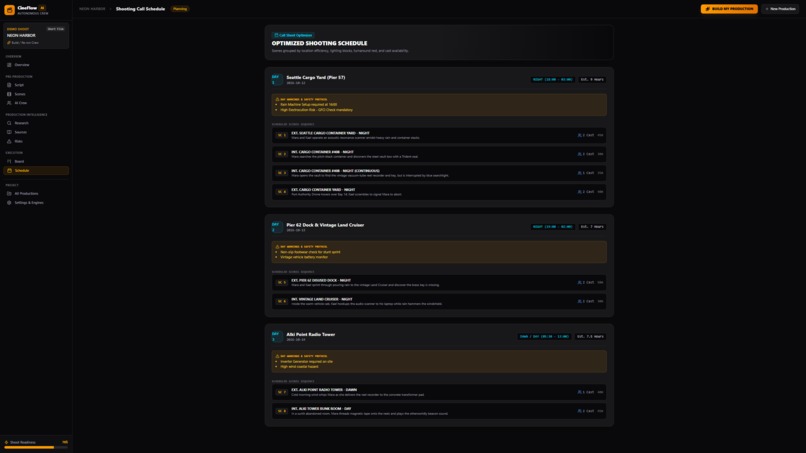Click Day 1 badge for Seattle Cargo Yard
This screenshot has width=806, height=453.
tap(277, 80)
